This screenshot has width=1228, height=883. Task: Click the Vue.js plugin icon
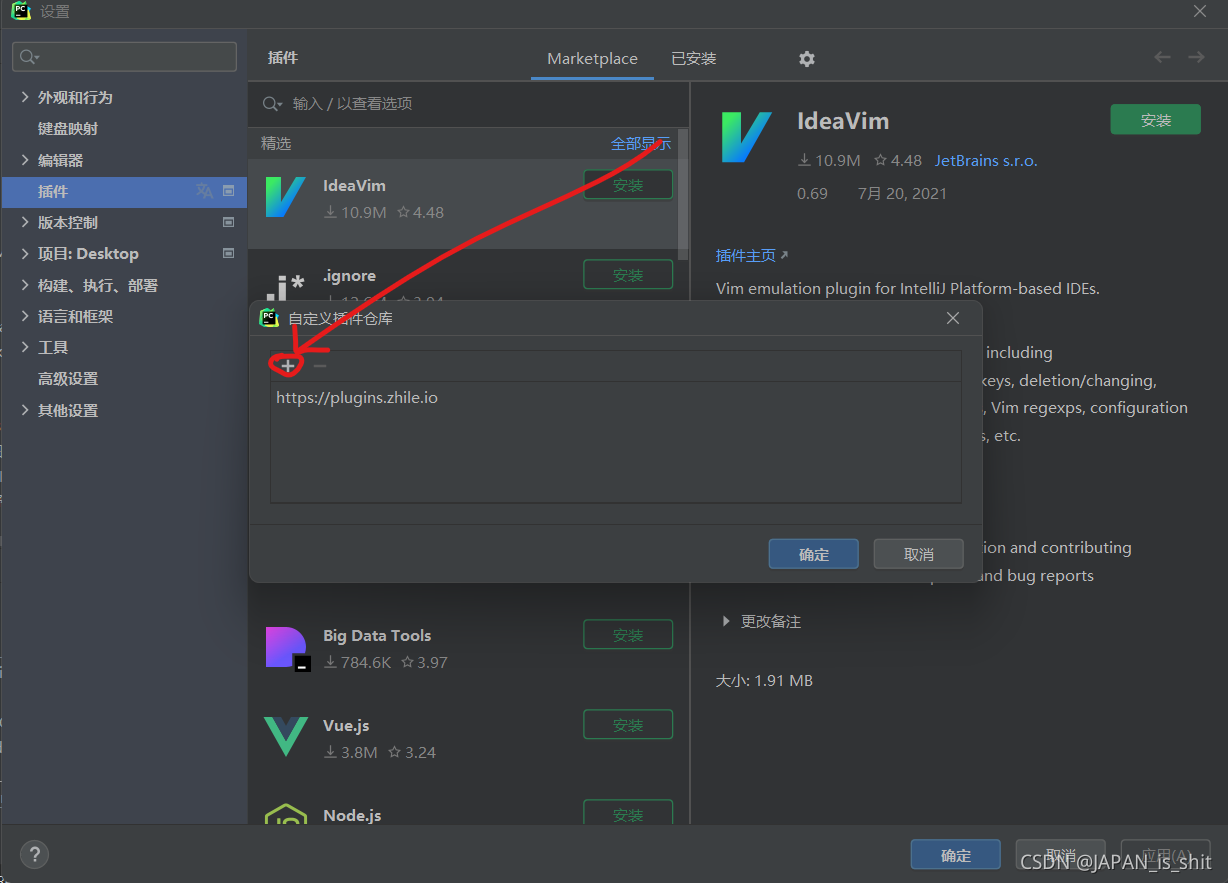click(286, 737)
